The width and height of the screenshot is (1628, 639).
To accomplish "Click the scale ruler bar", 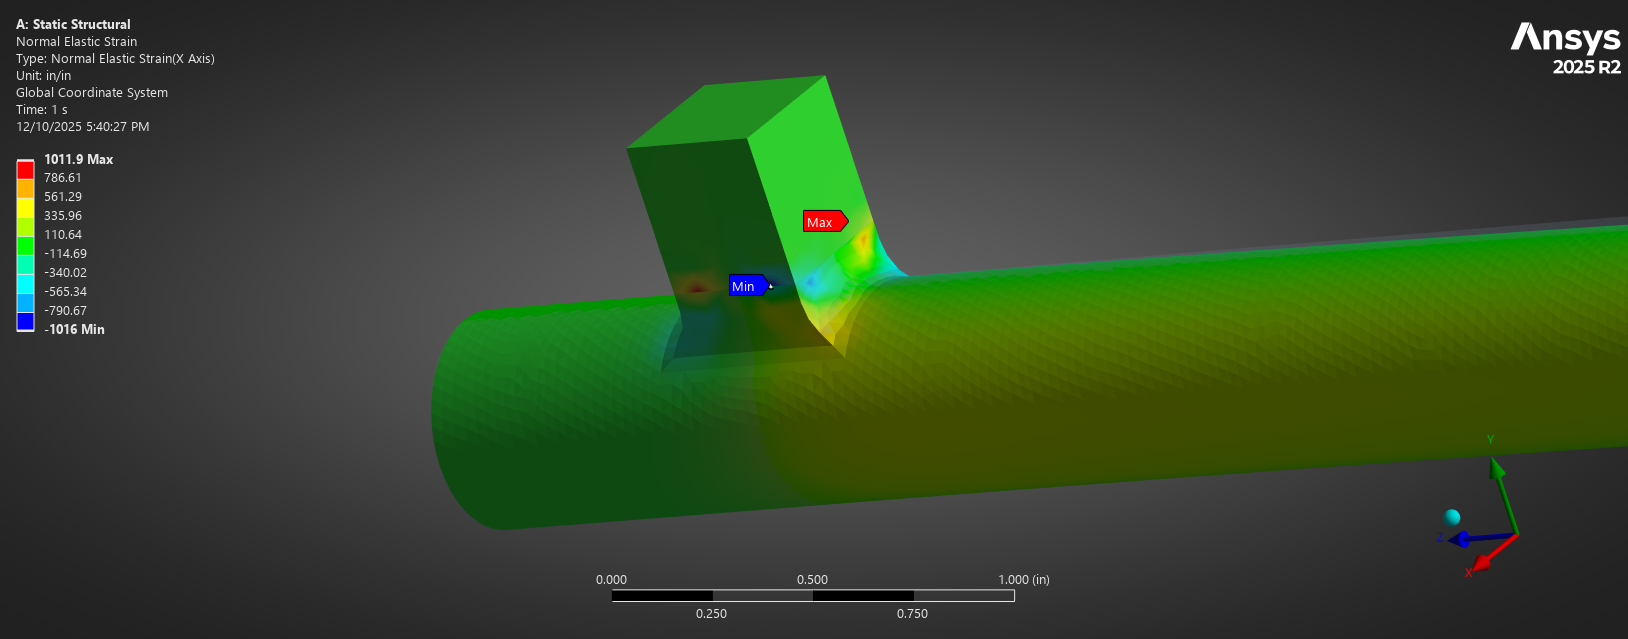I will pos(813,595).
